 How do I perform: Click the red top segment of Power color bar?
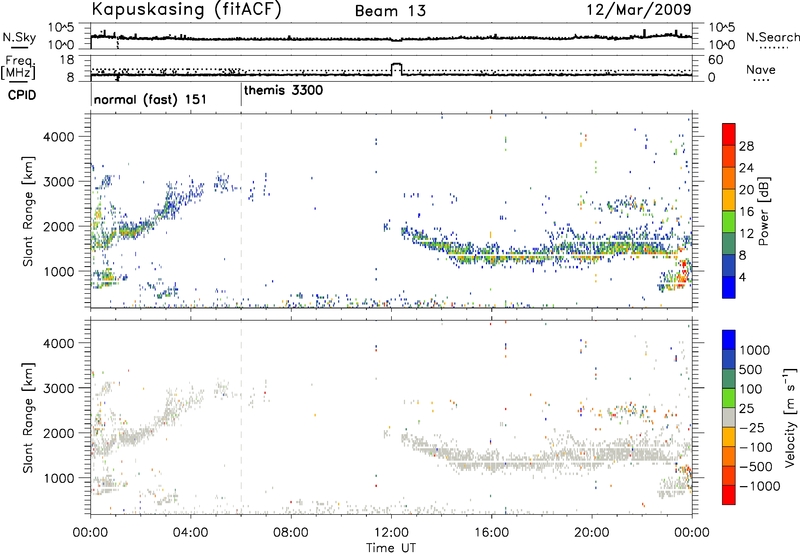[729, 134]
